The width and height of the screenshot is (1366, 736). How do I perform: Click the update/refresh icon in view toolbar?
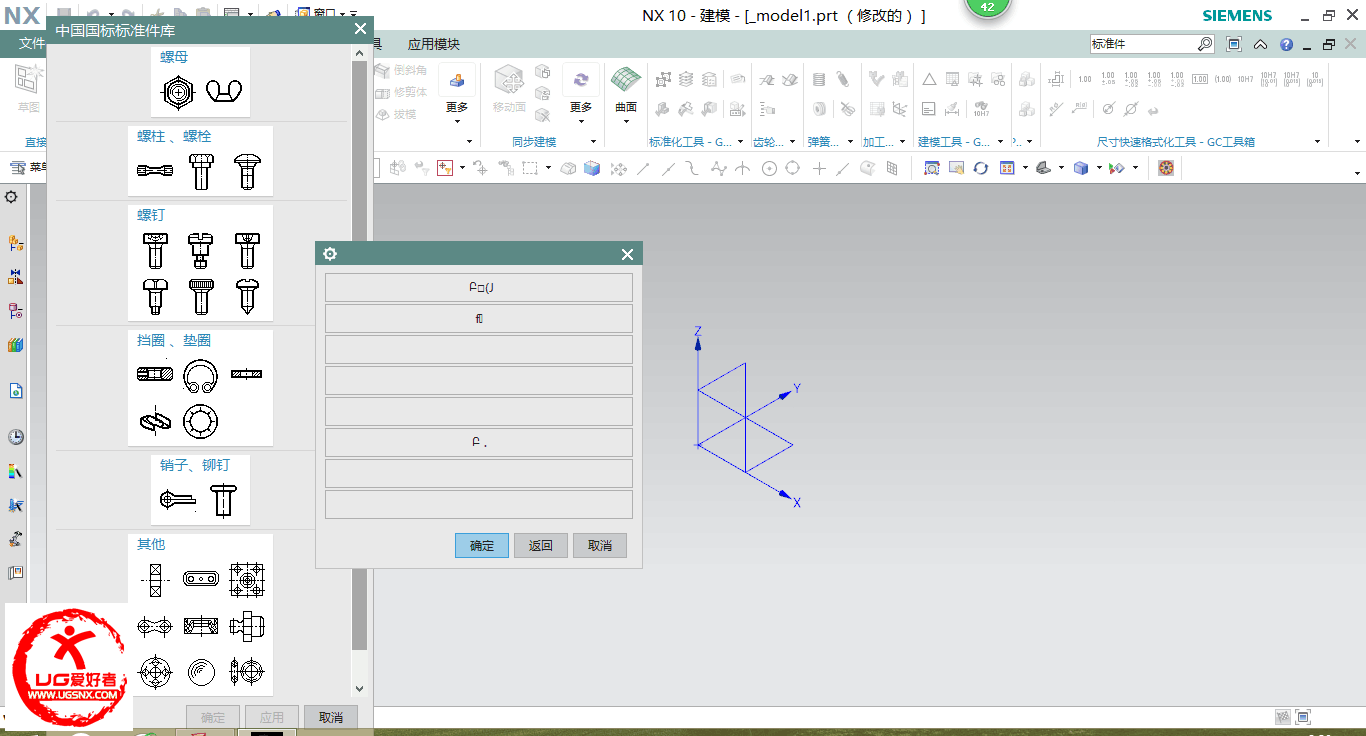tap(981, 168)
